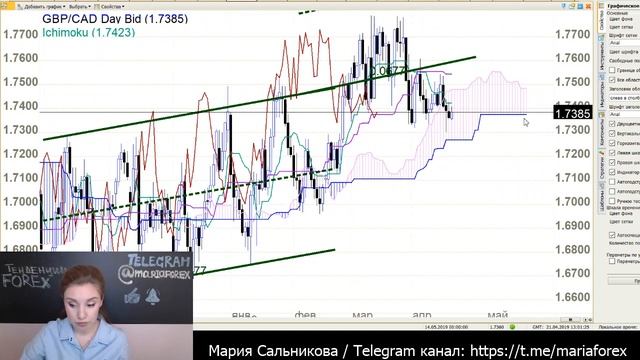Click Локальное время status bar entry
640x360 pixels.
click(x=619, y=327)
